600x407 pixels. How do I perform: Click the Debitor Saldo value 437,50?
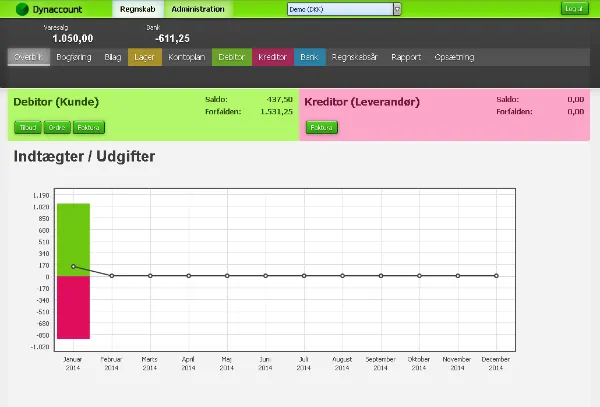280,99
